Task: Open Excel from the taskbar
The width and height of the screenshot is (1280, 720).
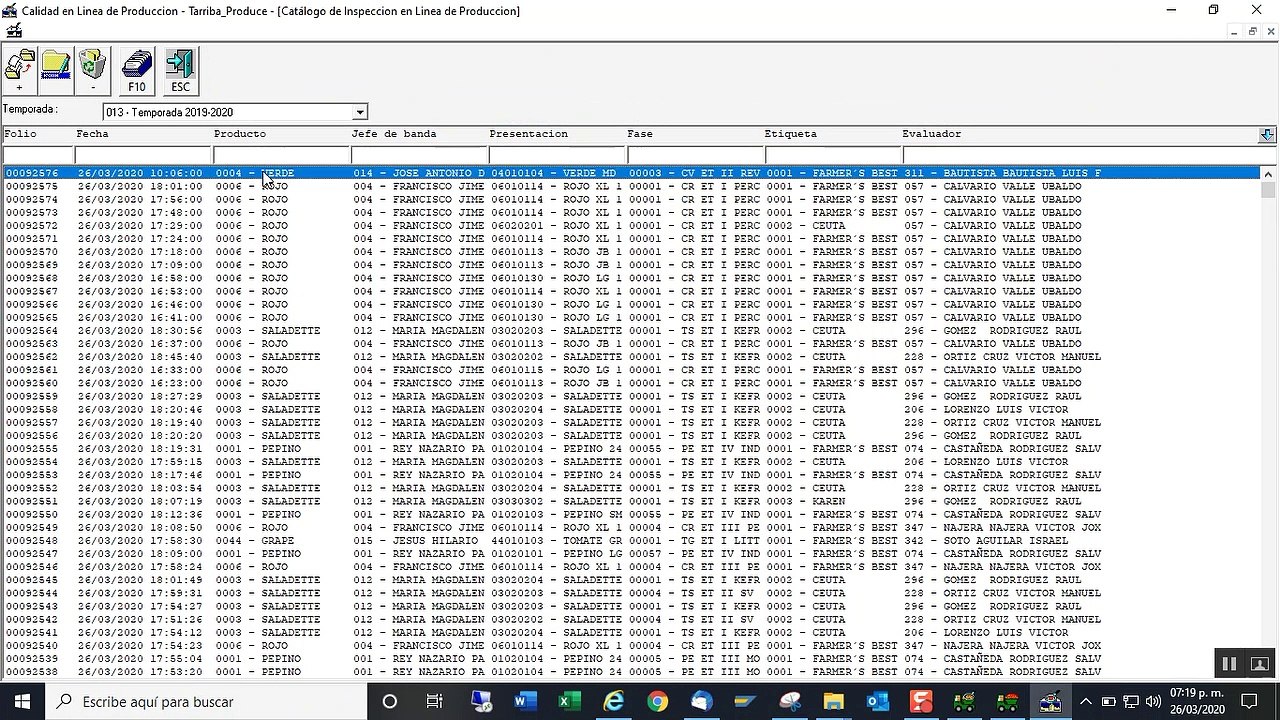Action: point(569,702)
